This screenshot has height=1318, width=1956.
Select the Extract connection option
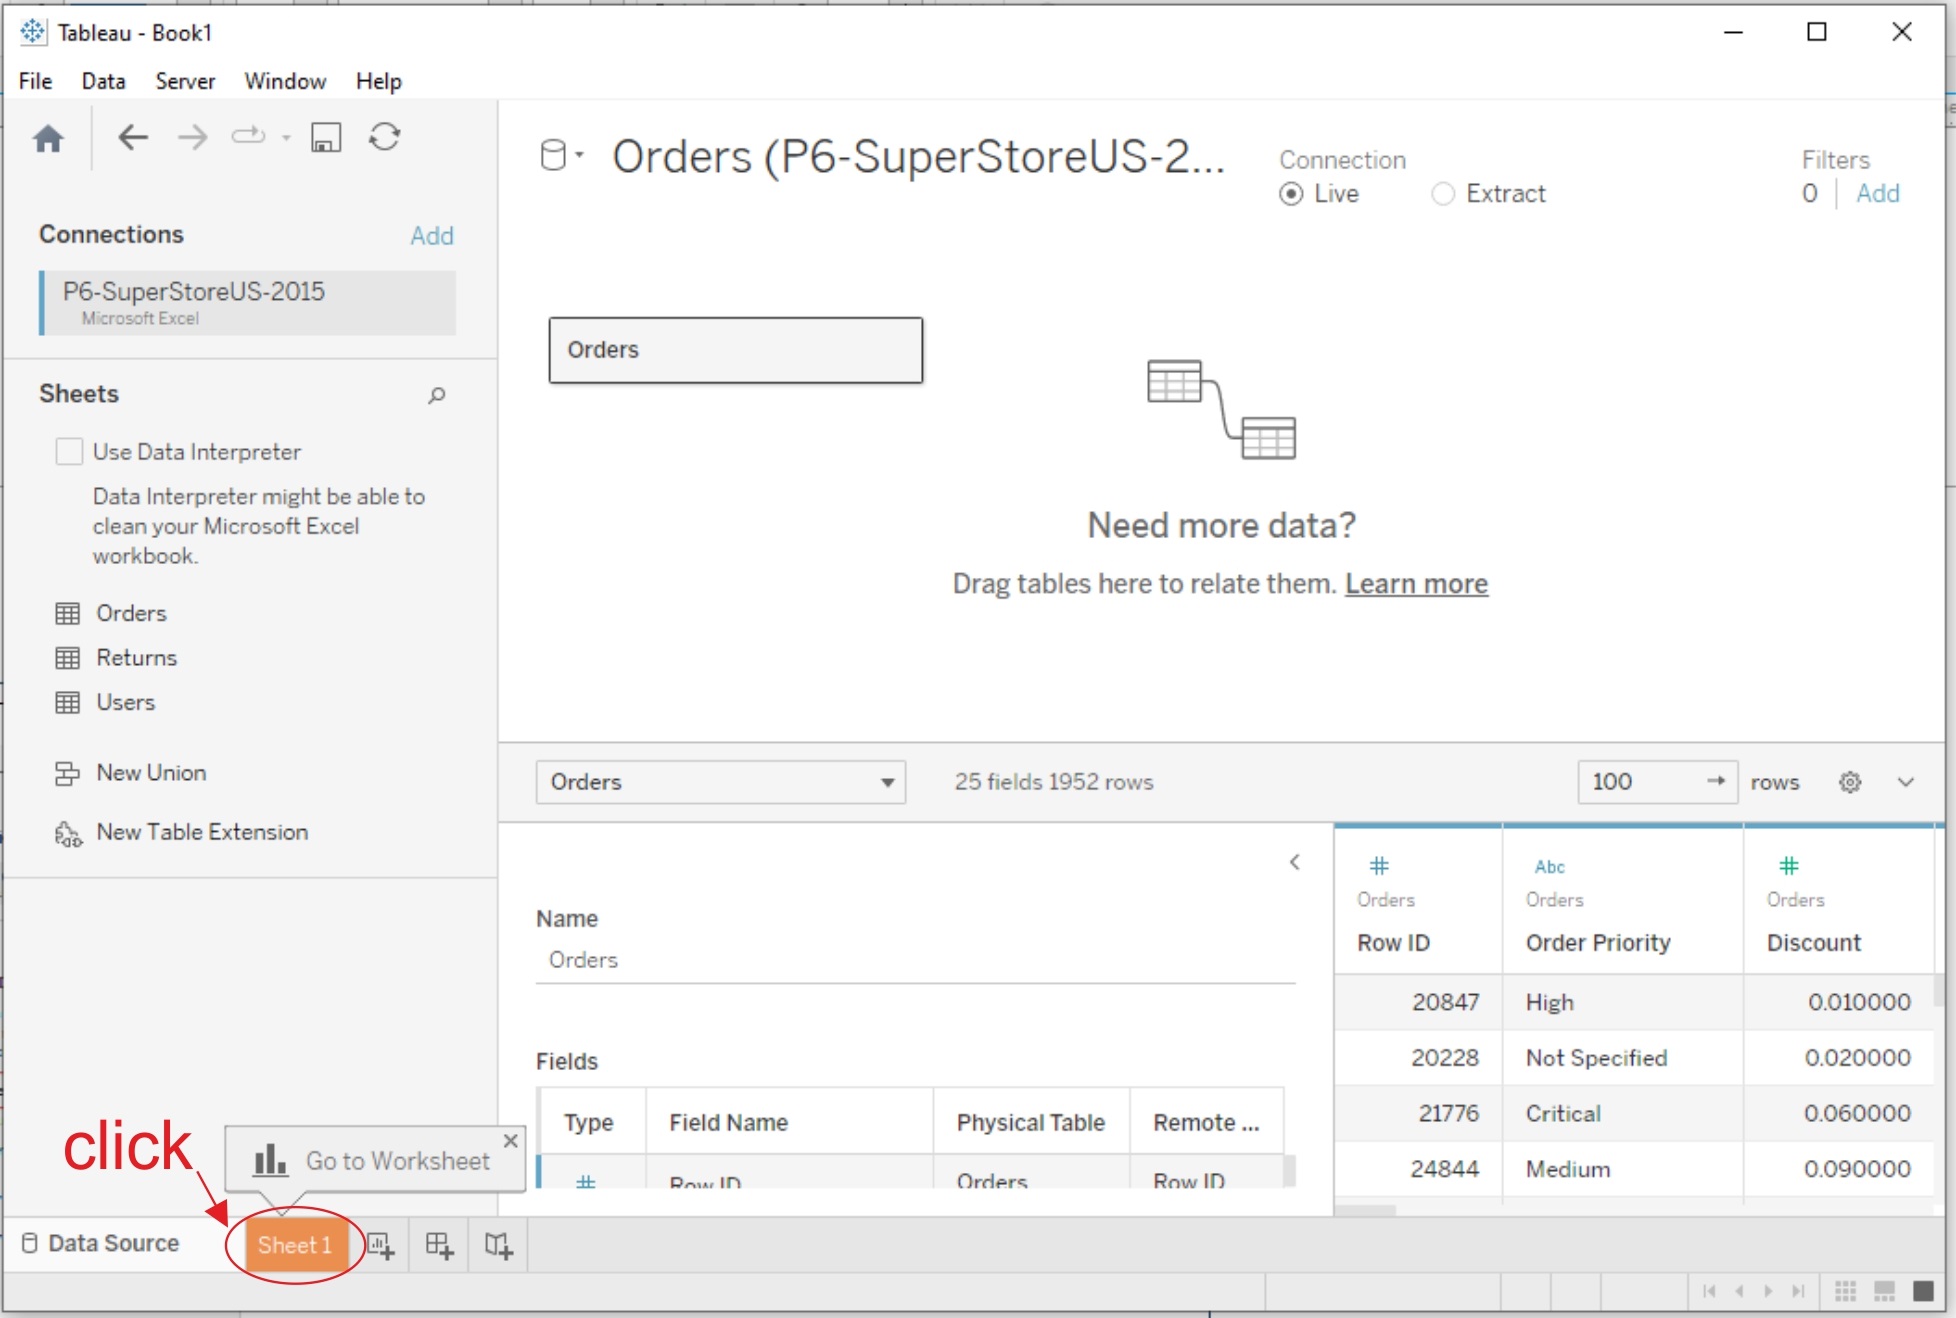[1442, 194]
